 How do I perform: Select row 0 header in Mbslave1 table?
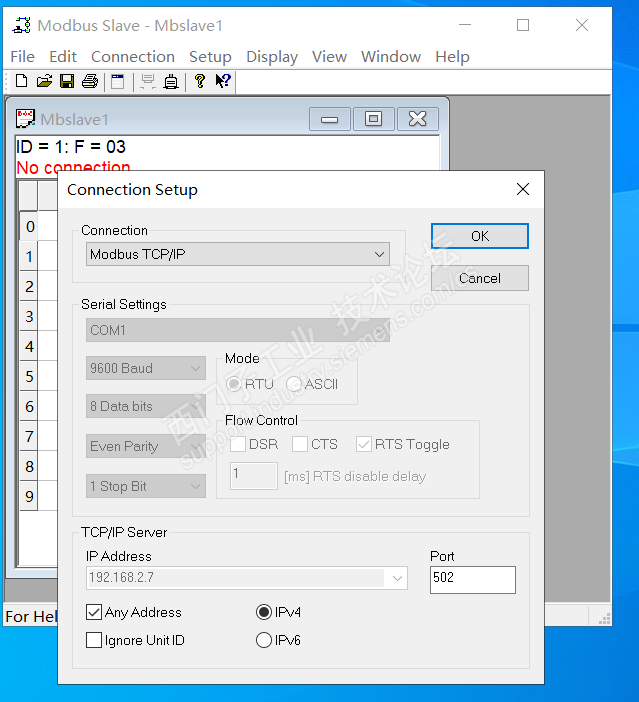(29, 226)
